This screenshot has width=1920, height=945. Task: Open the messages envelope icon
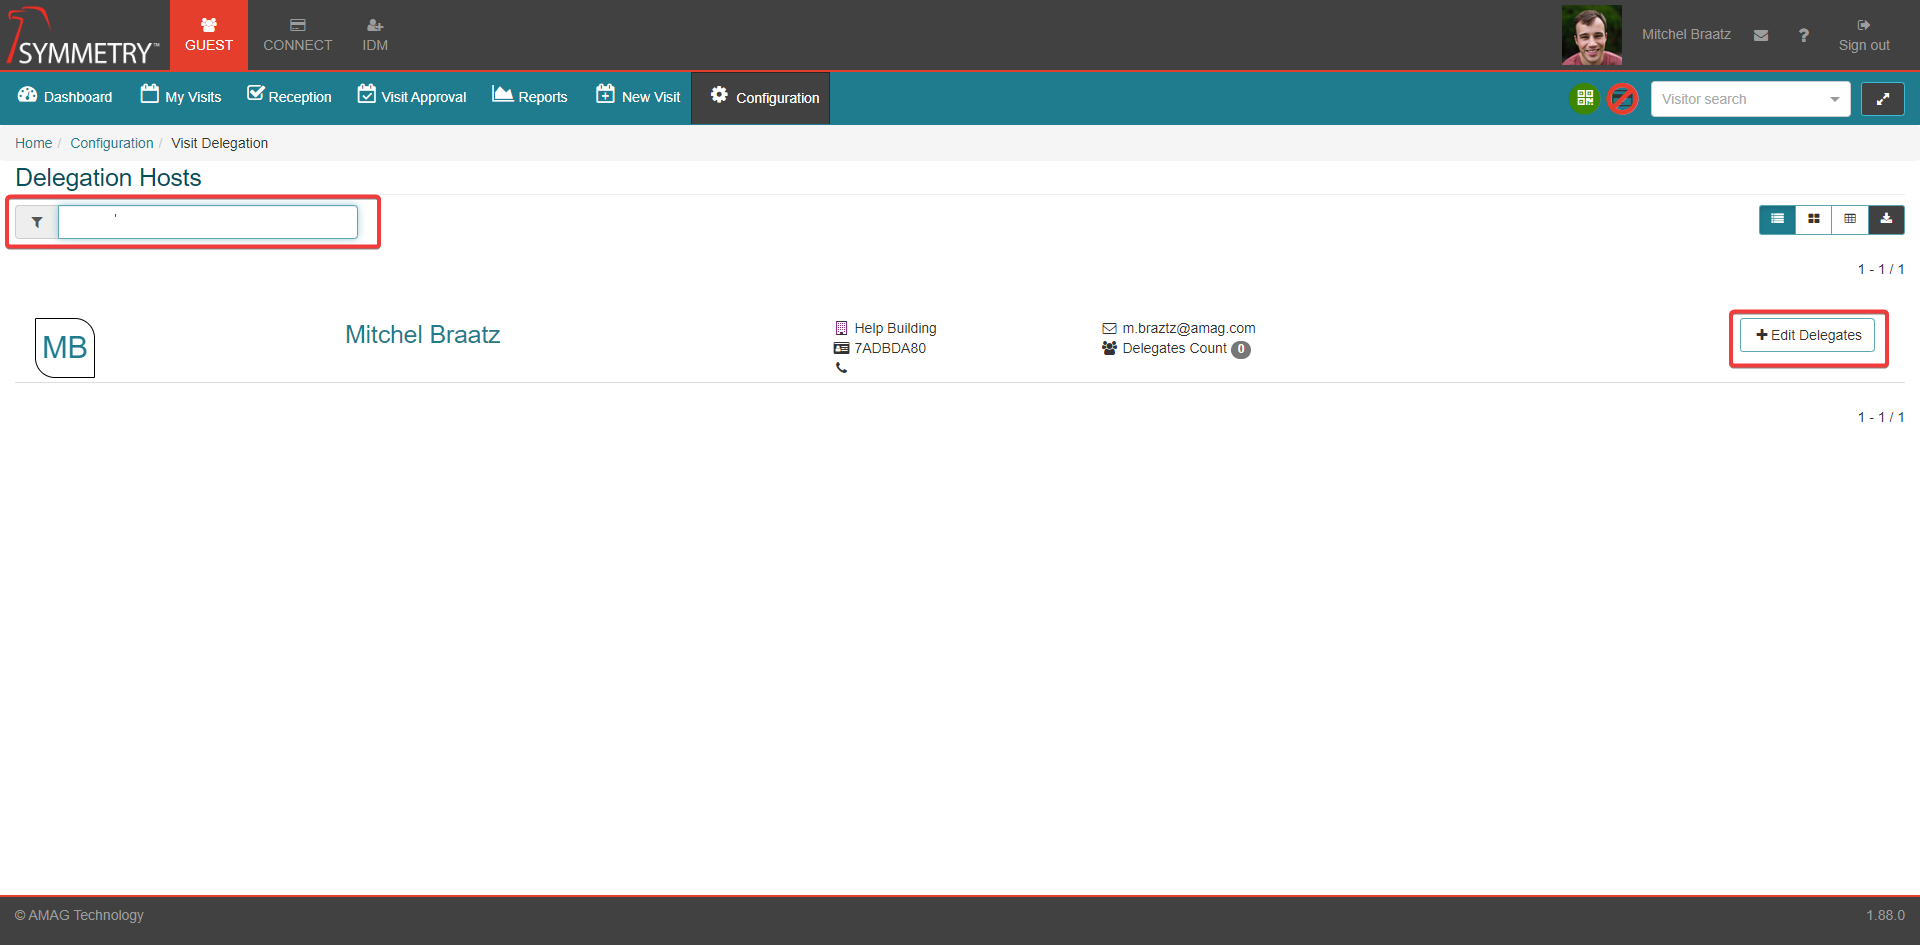(1761, 35)
